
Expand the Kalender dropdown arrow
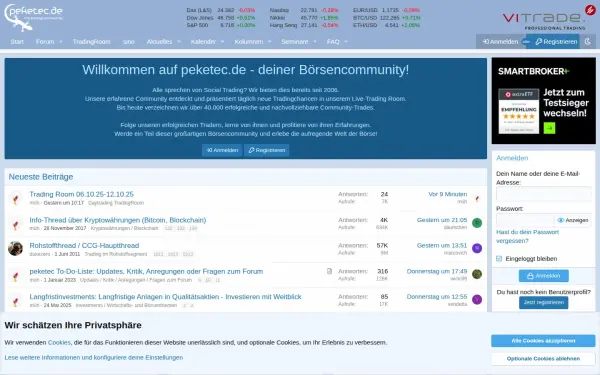222,41
